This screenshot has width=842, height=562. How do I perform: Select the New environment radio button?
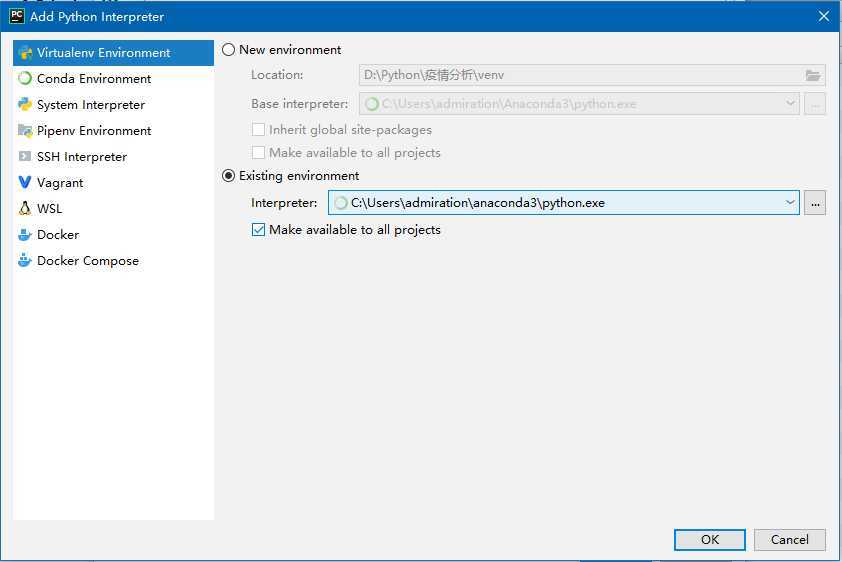[228, 50]
